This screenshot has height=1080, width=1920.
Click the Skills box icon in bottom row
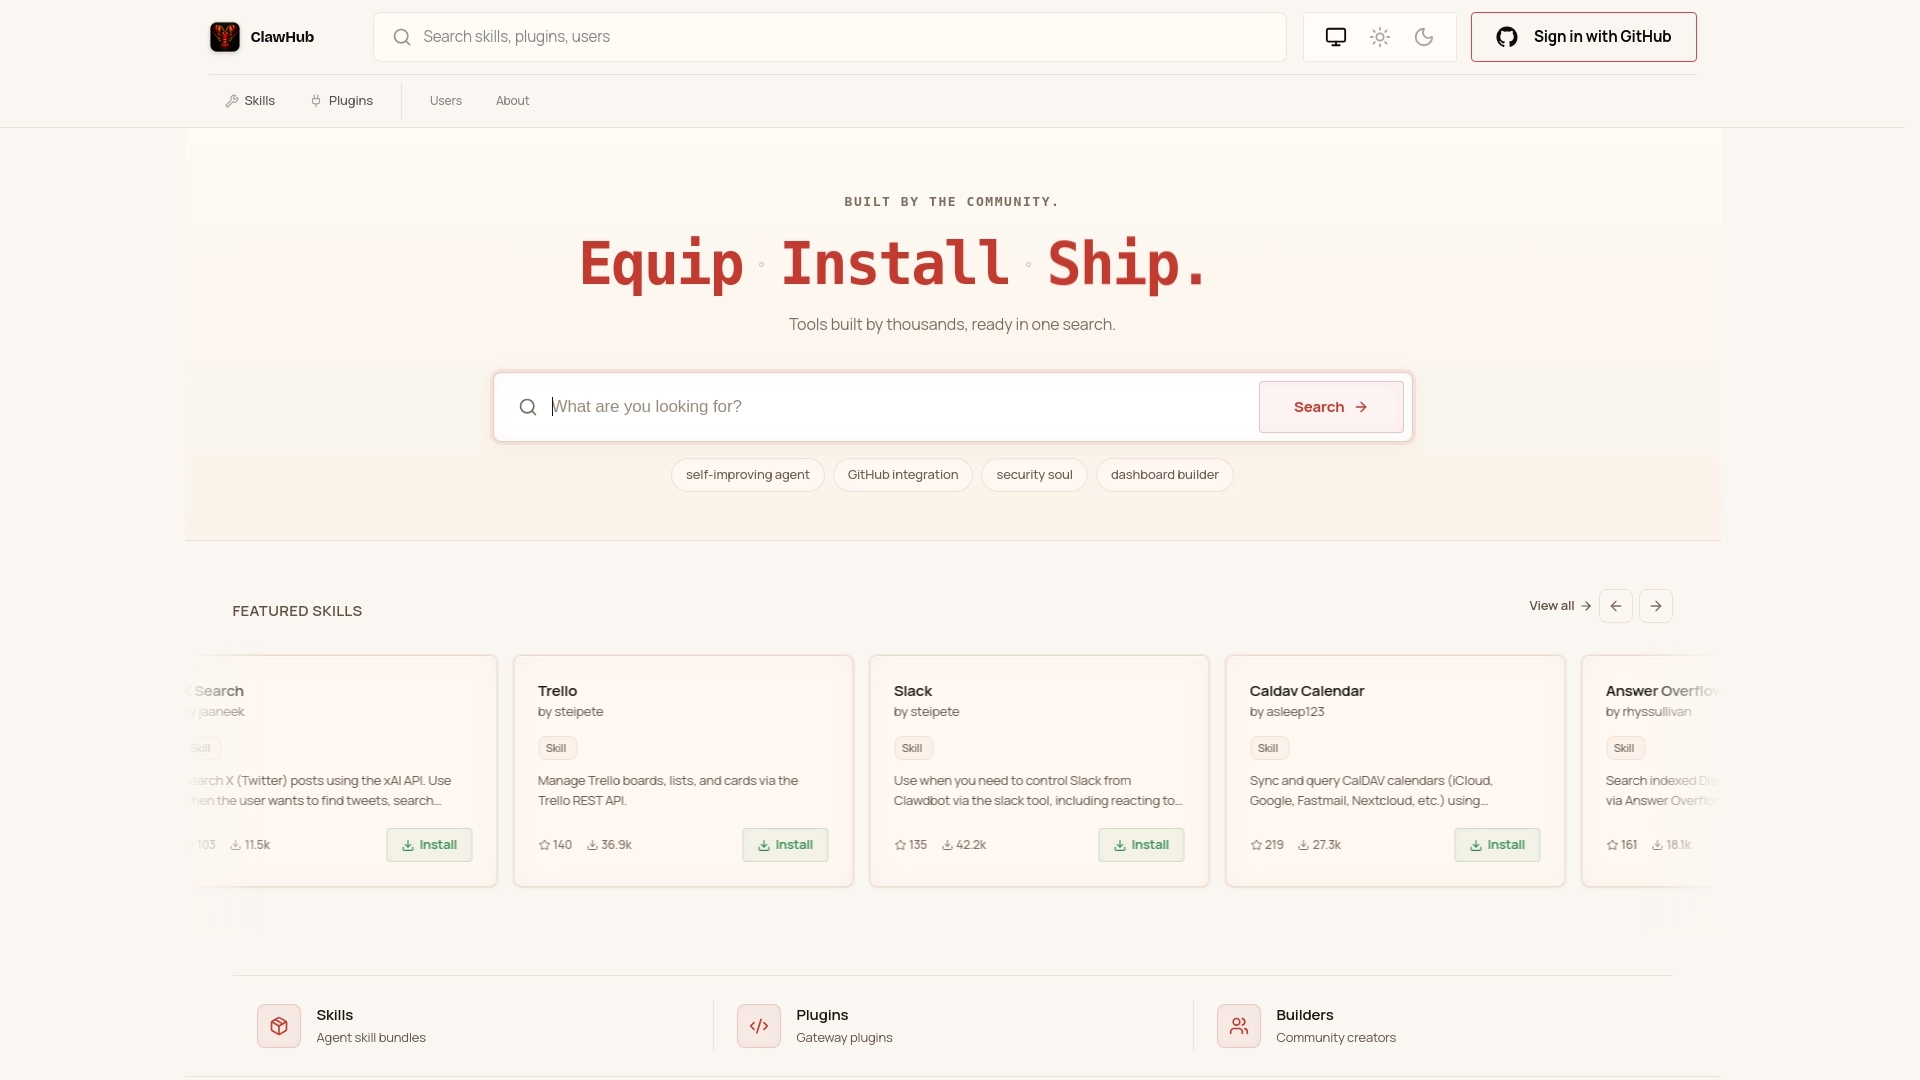[279, 1026]
